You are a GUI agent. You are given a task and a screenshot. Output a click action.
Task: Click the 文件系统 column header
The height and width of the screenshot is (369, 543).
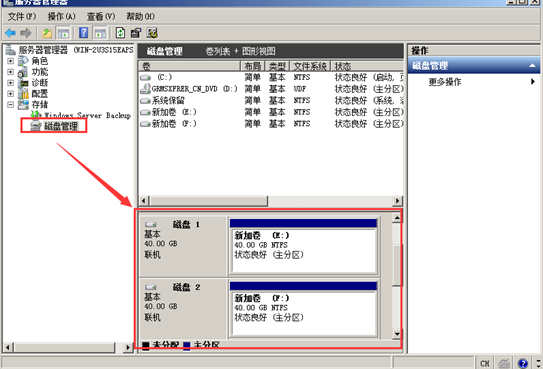310,66
